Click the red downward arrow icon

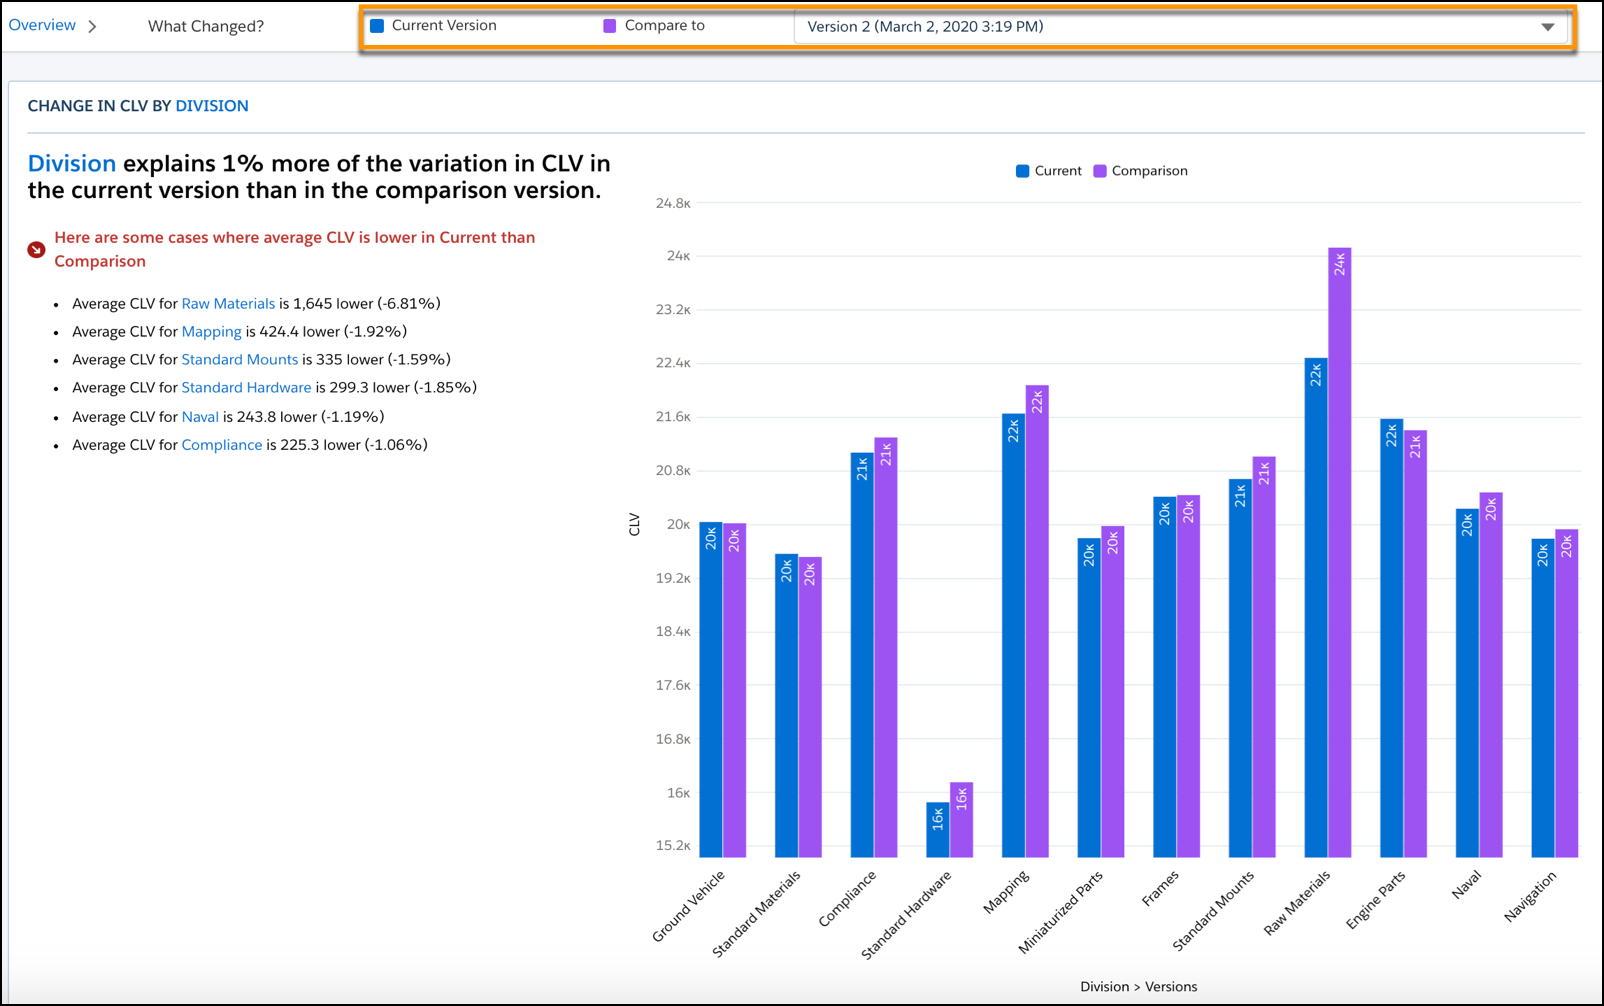tap(36, 249)
